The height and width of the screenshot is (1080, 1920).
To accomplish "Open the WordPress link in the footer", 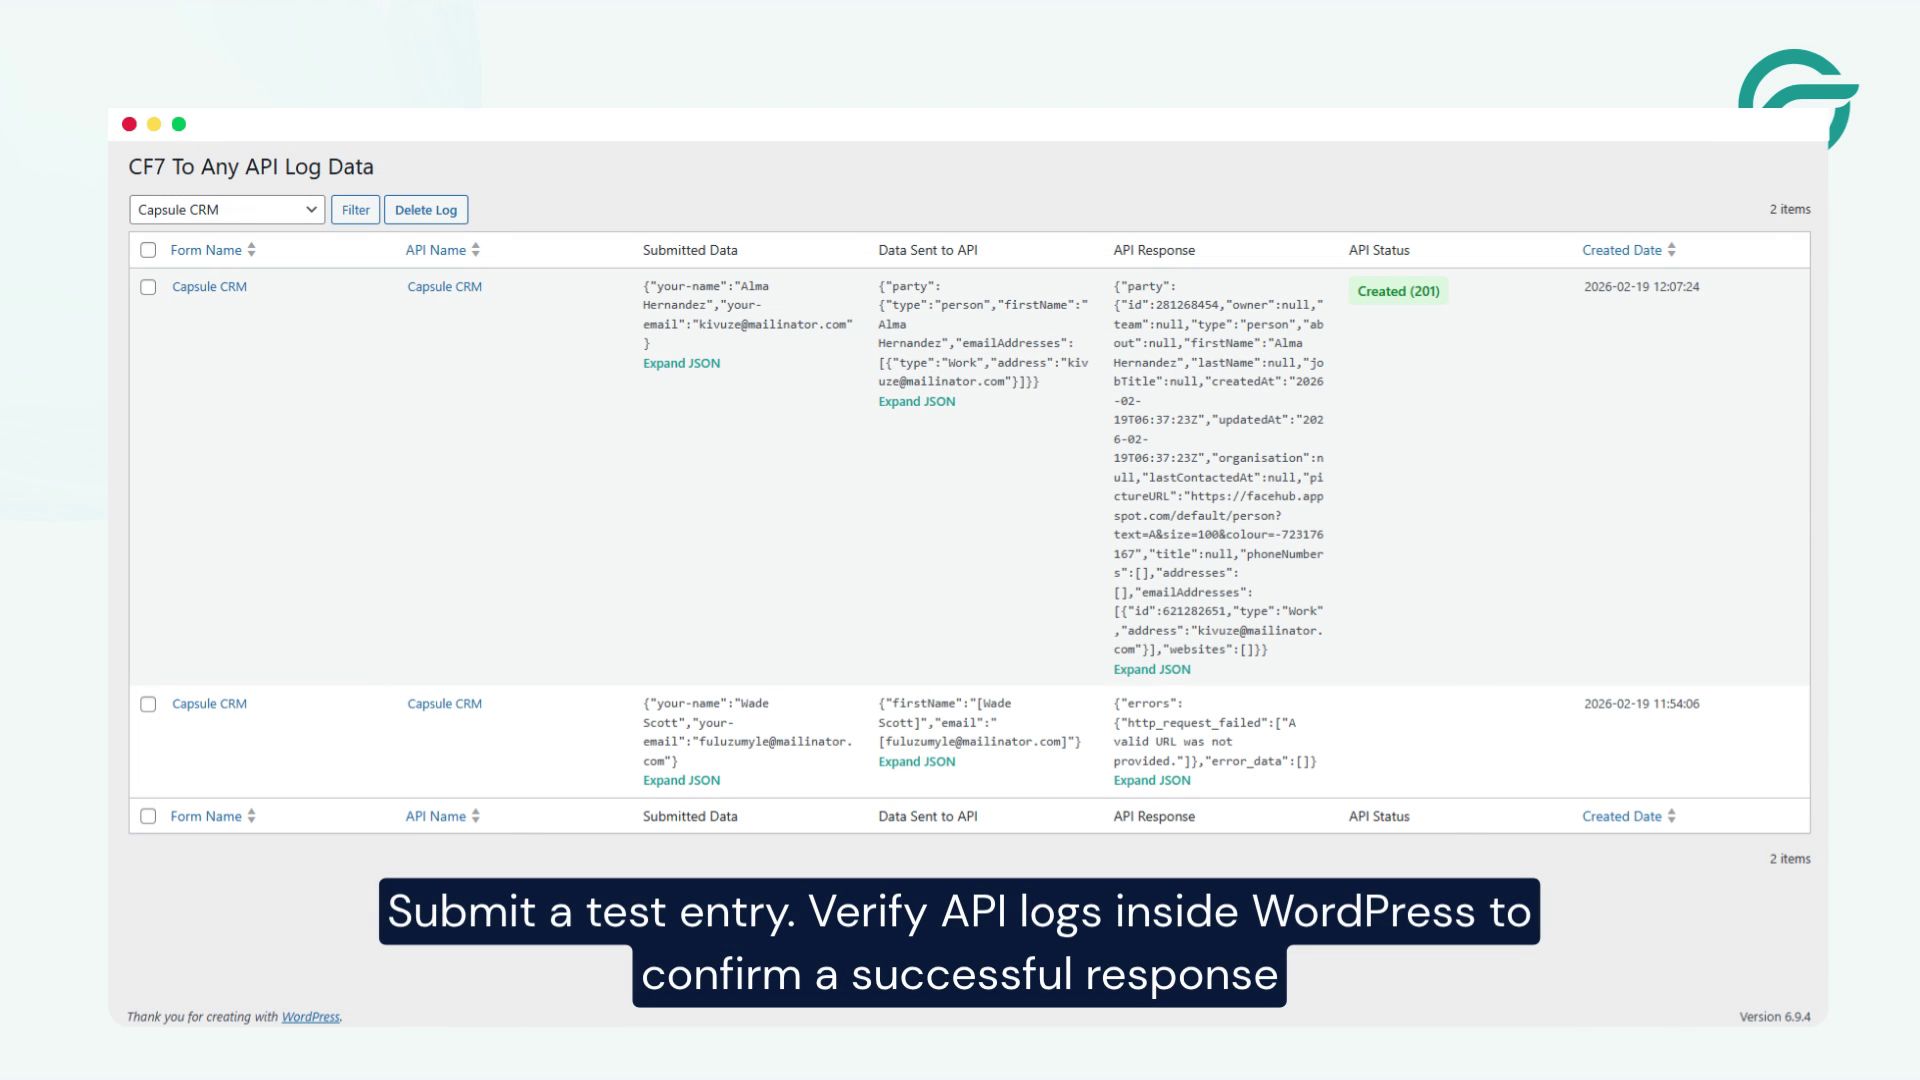I will [x=310, y=1017].
